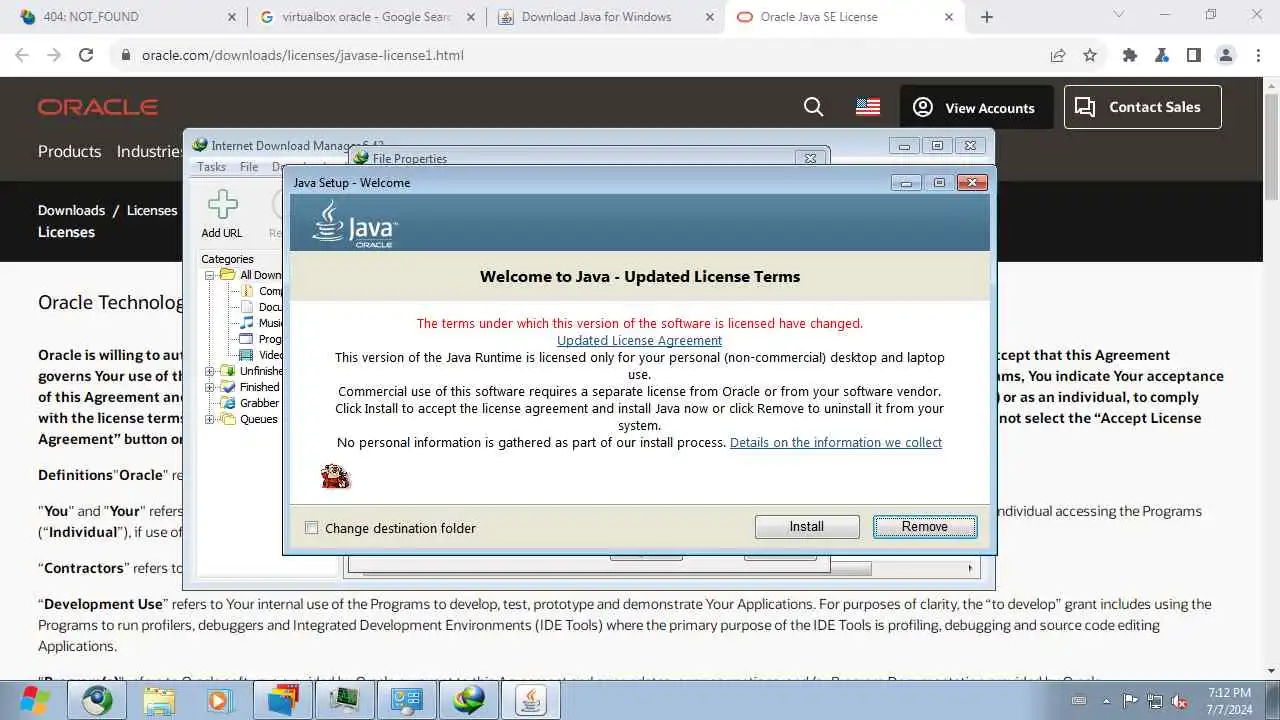
Task: Open the Chrome extensions puzzle icon
Action: click(1130, 55)
